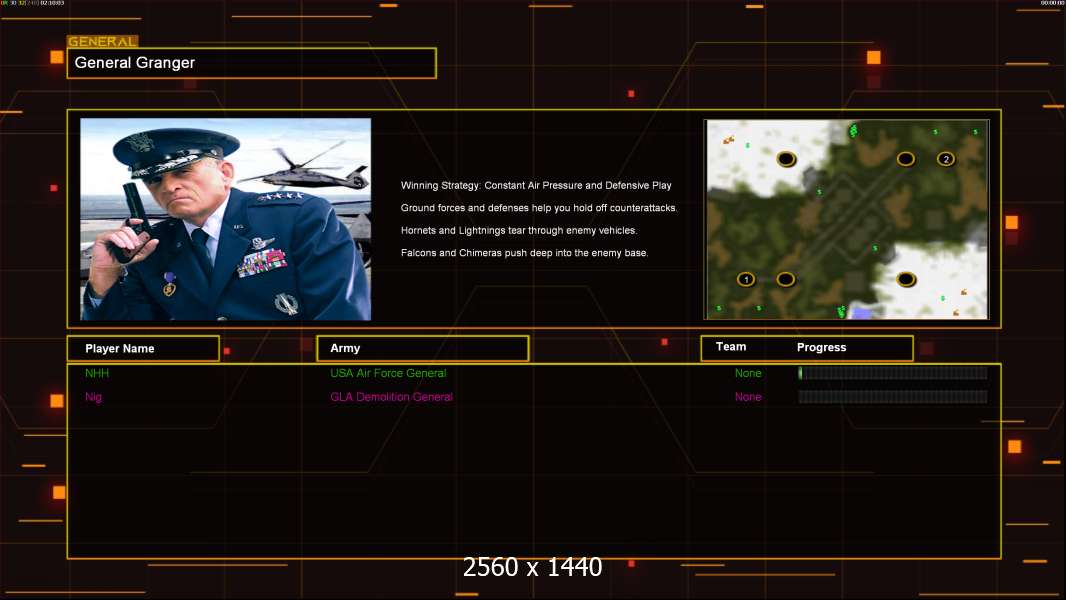Click the Winning Strategy text line
The width and height of the screenshot is (1066, 600).
[536, 186]
